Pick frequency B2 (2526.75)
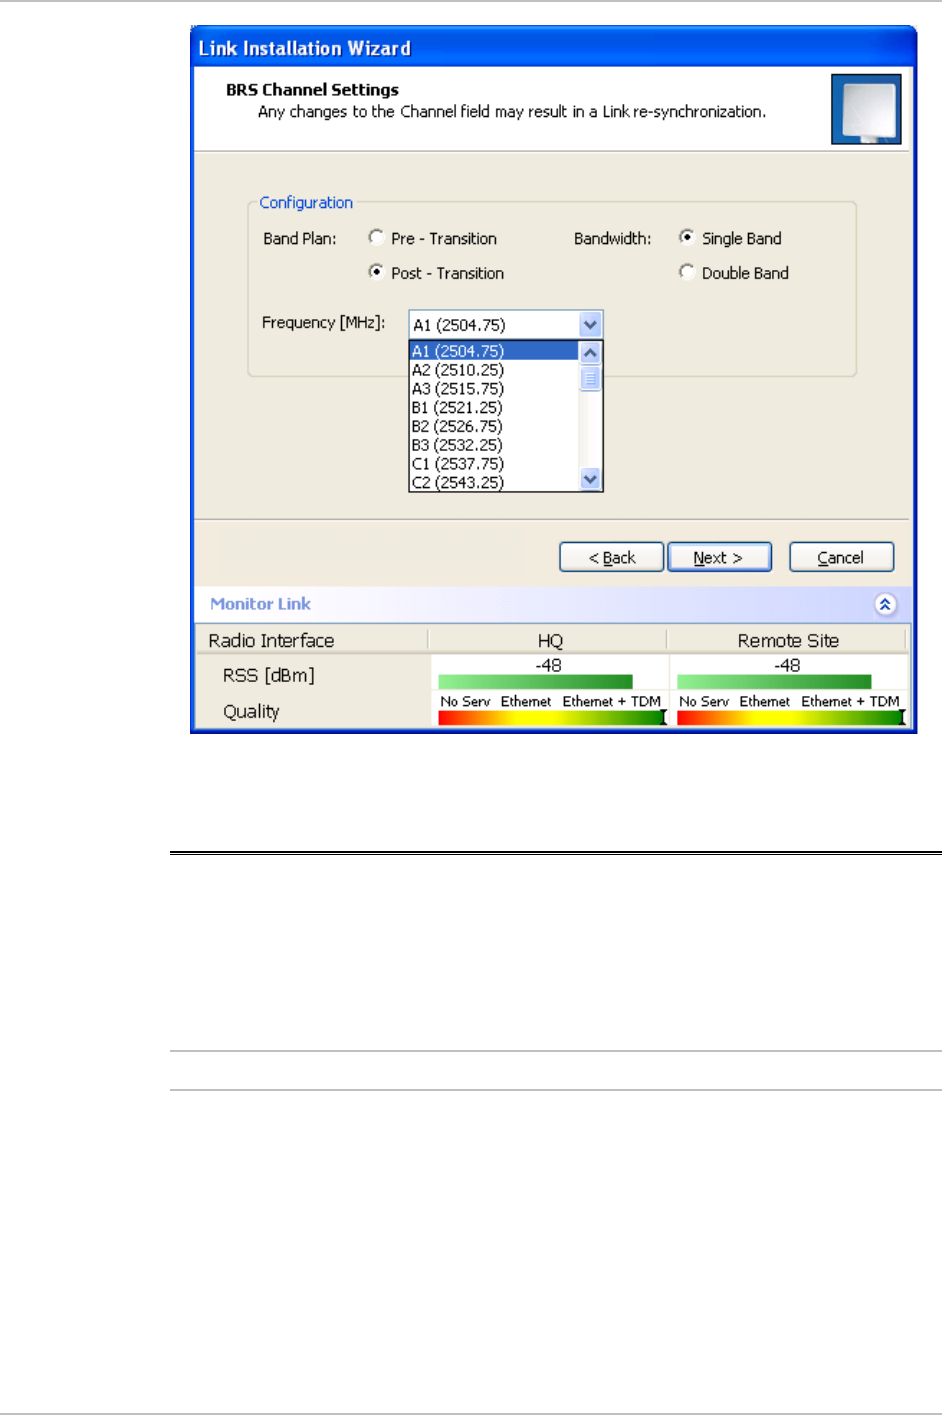 click(494, 426)
